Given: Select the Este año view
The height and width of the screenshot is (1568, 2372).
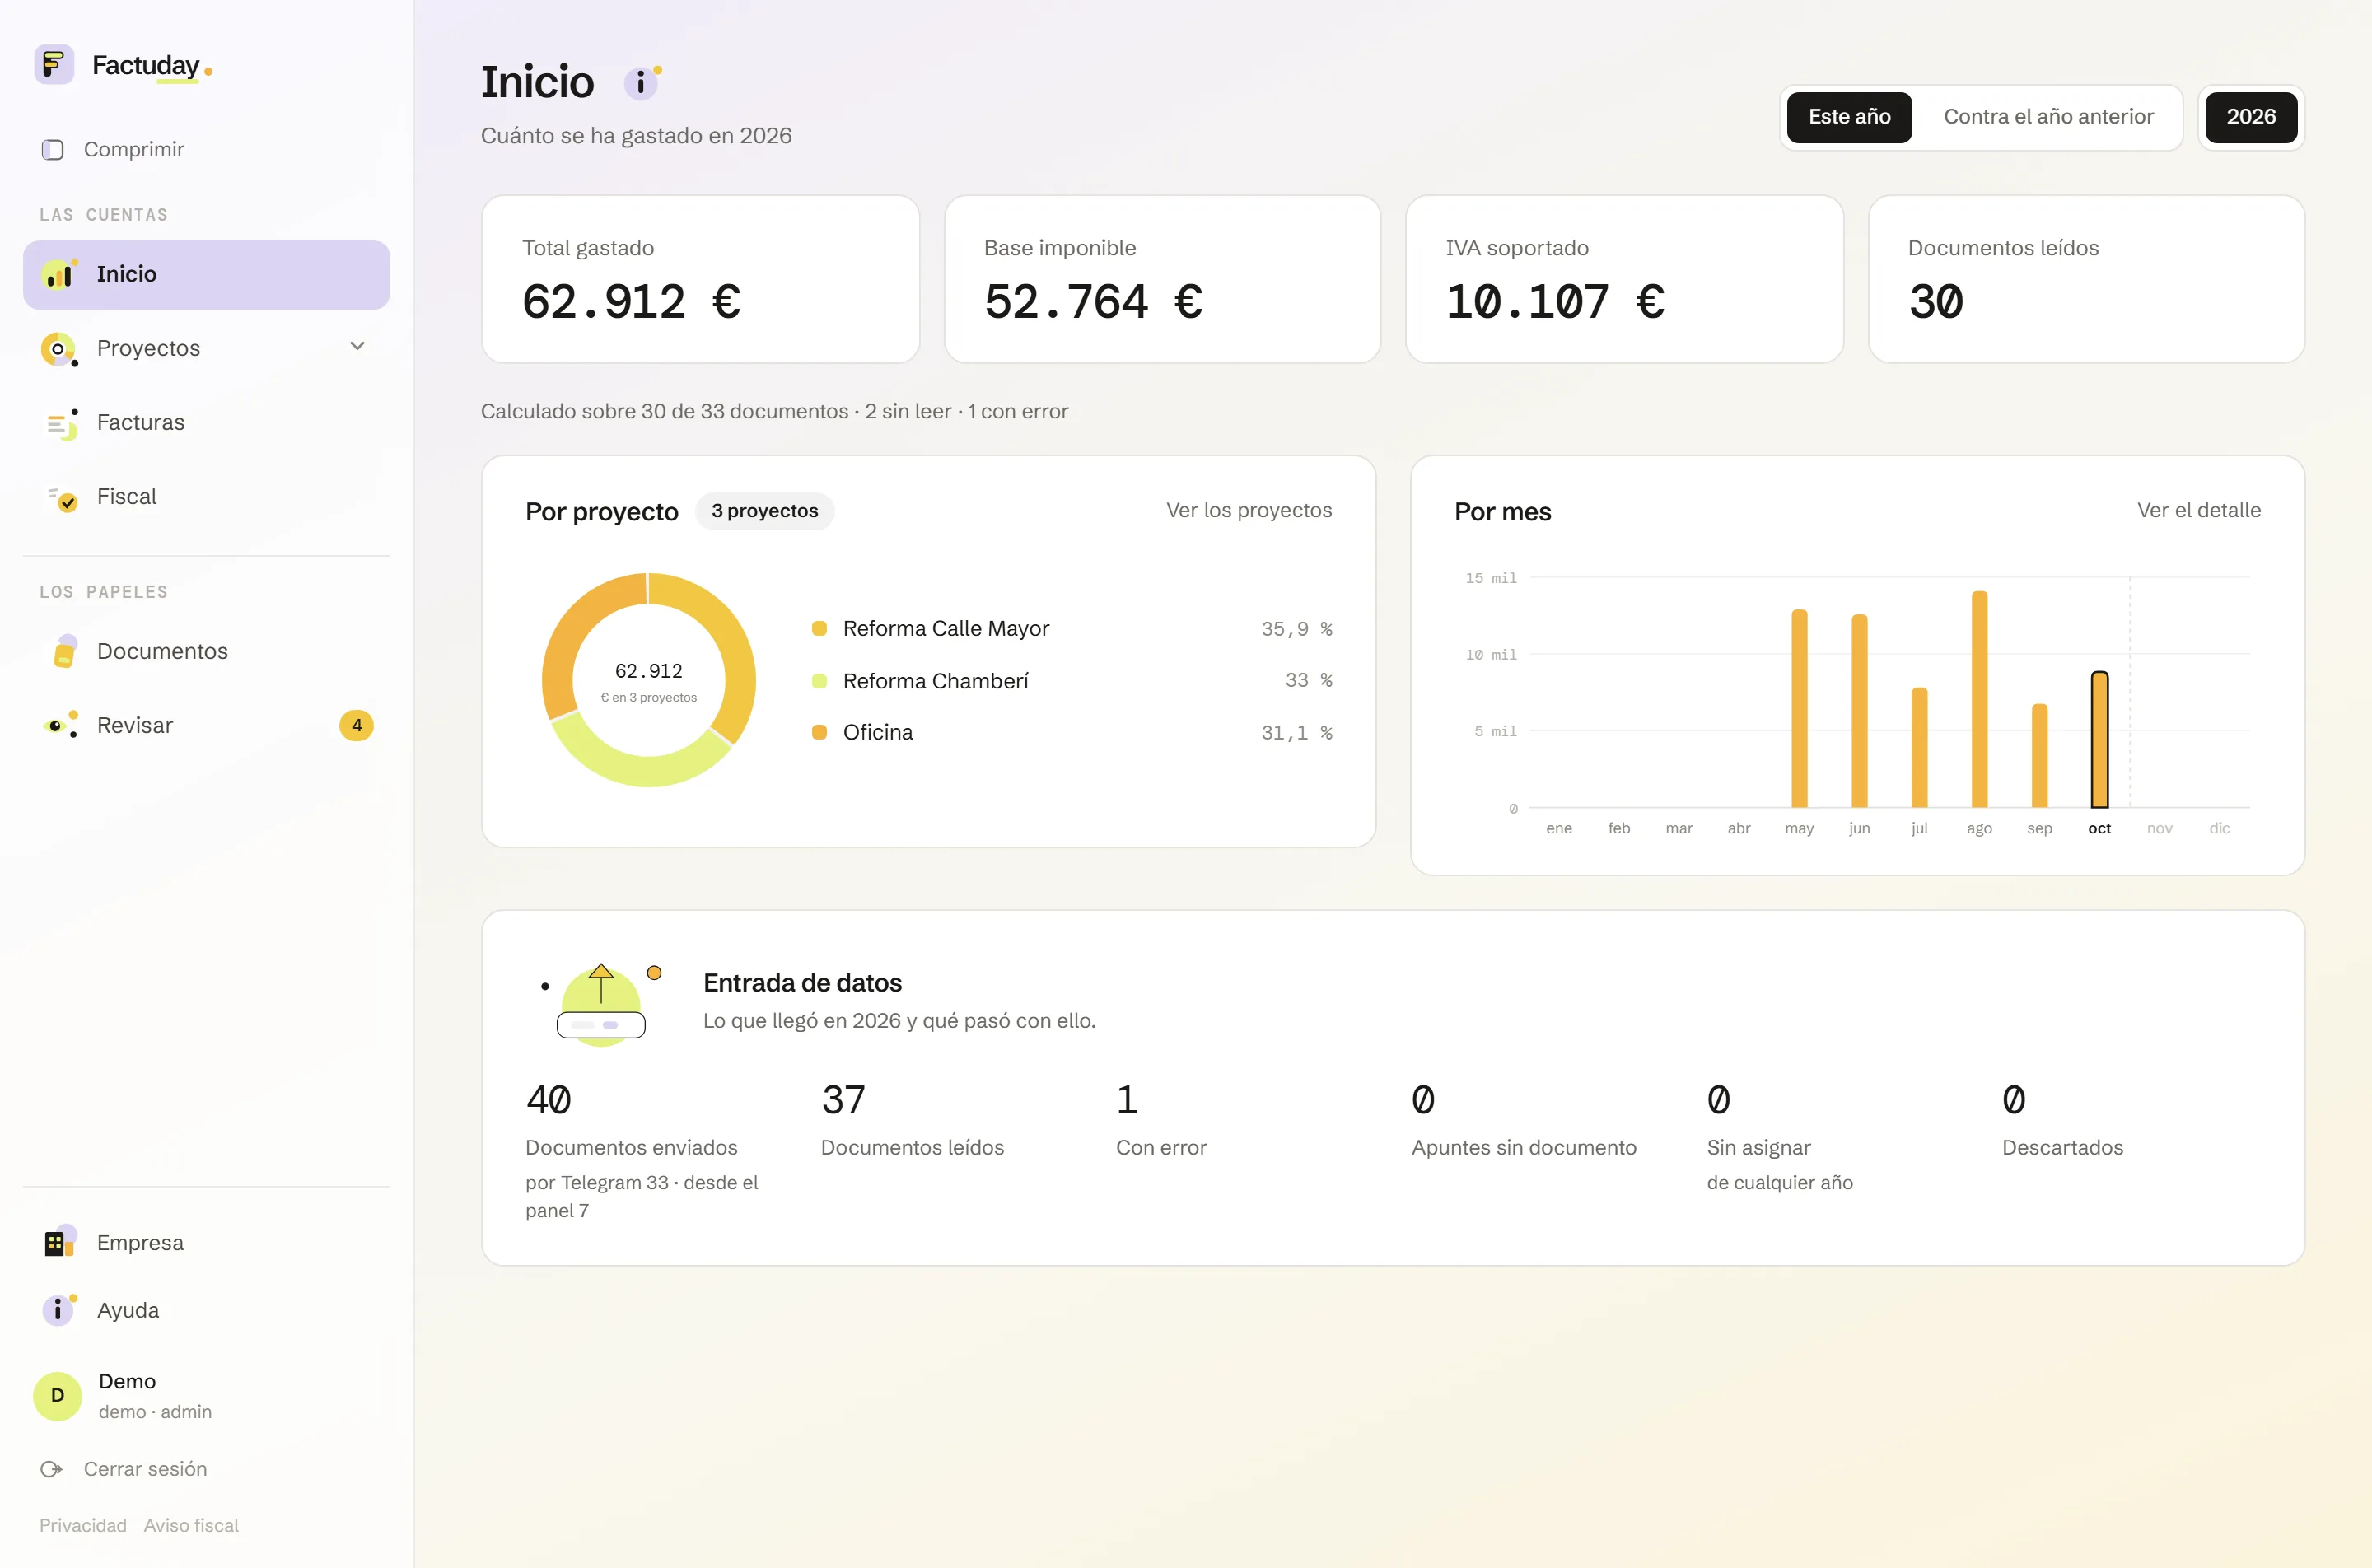Looking at the screenshot, I should point(1849,117).
